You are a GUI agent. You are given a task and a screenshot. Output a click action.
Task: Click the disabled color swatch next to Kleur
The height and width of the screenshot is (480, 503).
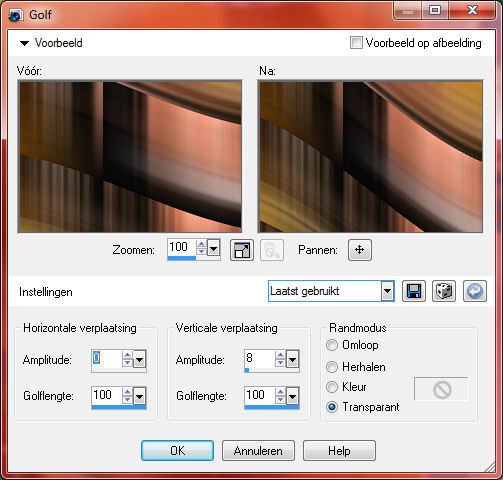click(x=441, y=389)
